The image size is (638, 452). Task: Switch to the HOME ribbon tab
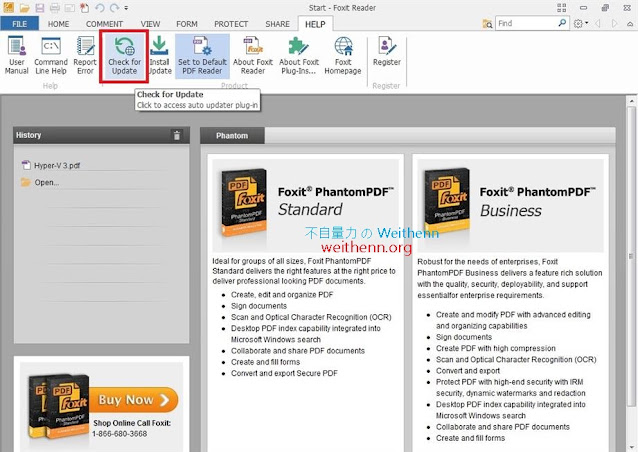(58, 24)
